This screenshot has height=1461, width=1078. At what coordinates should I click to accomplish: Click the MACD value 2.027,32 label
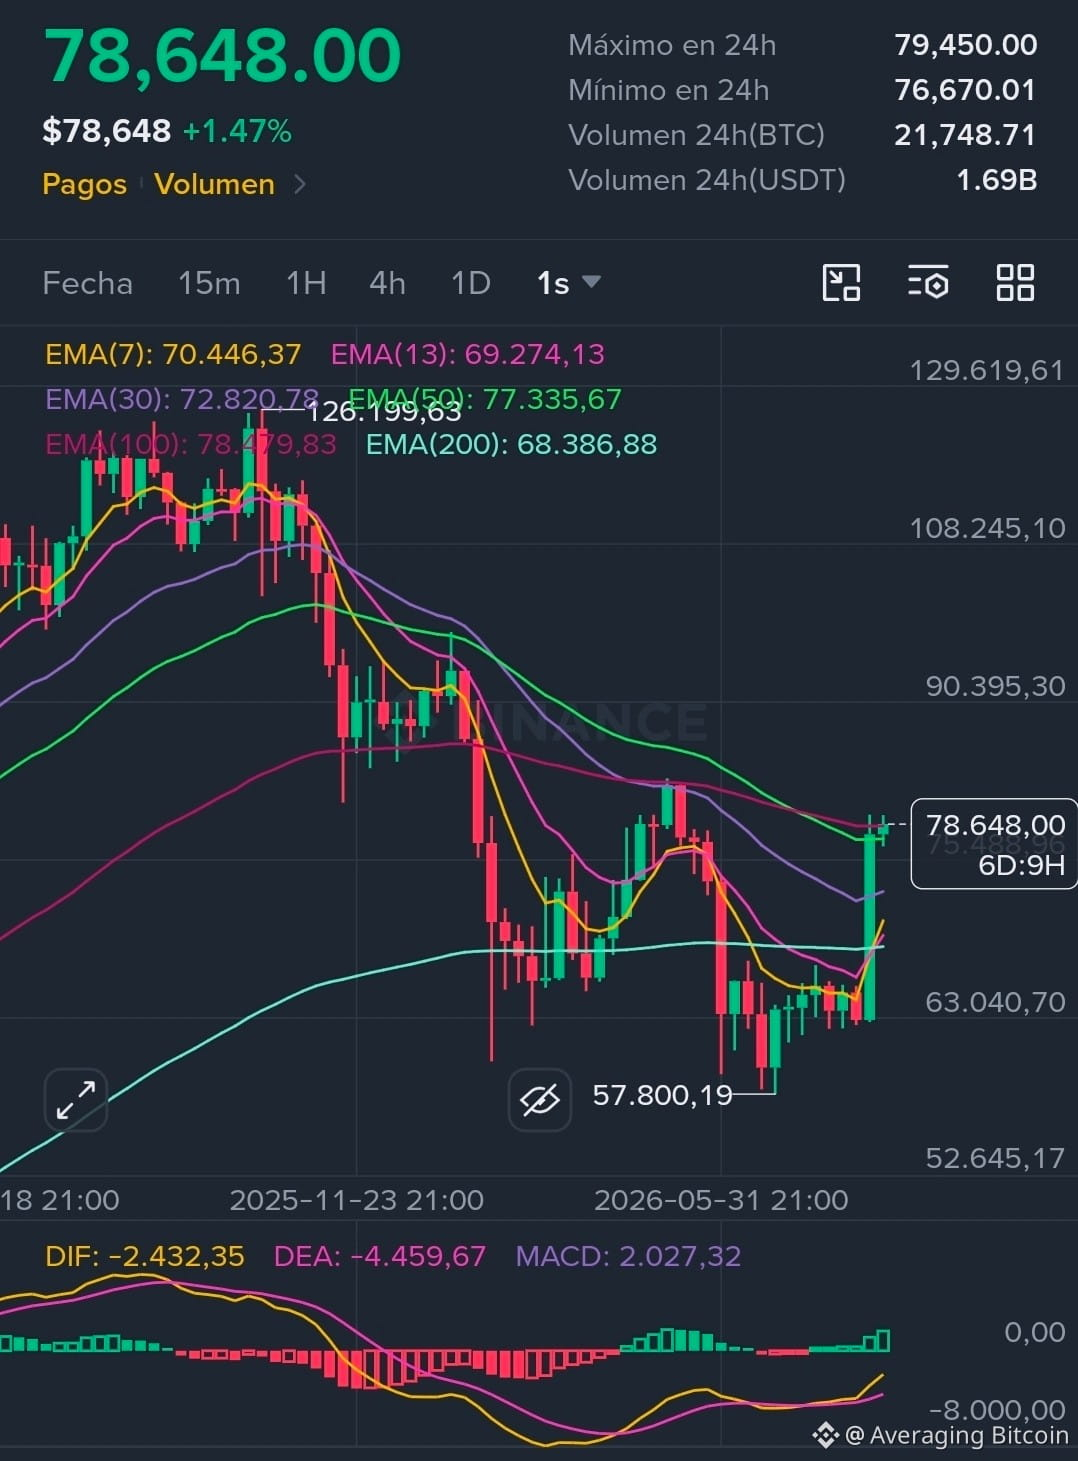click(628, 1256)
